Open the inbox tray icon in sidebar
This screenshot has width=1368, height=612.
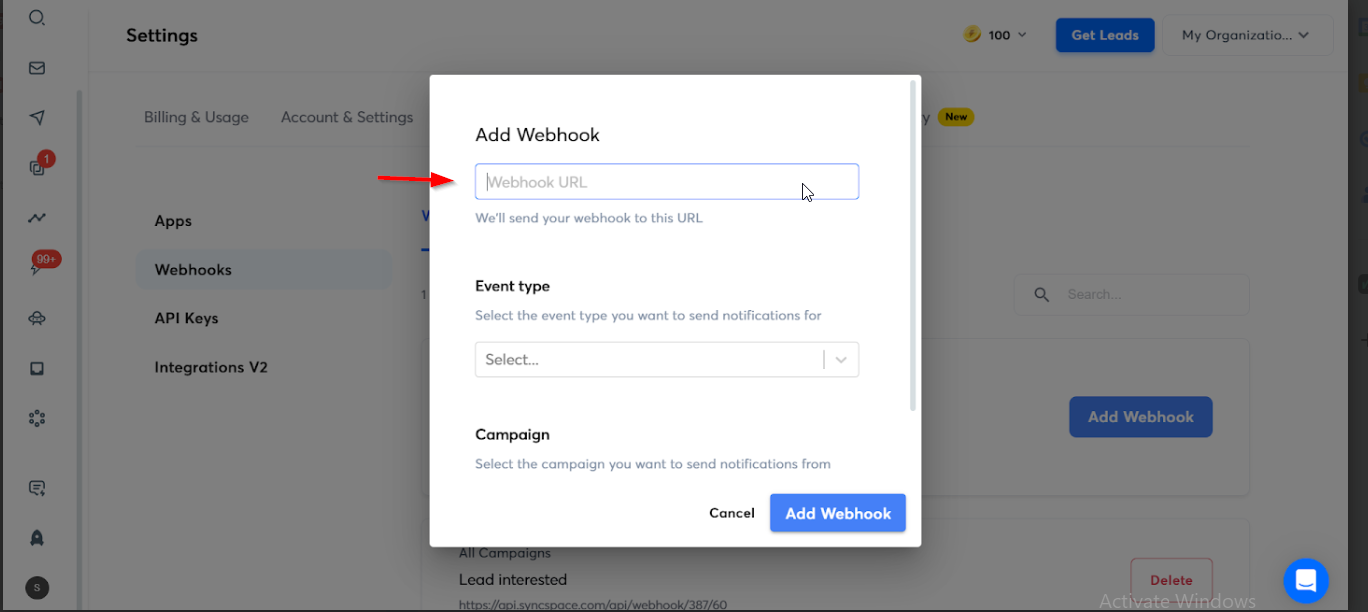(x=37, y=368)
